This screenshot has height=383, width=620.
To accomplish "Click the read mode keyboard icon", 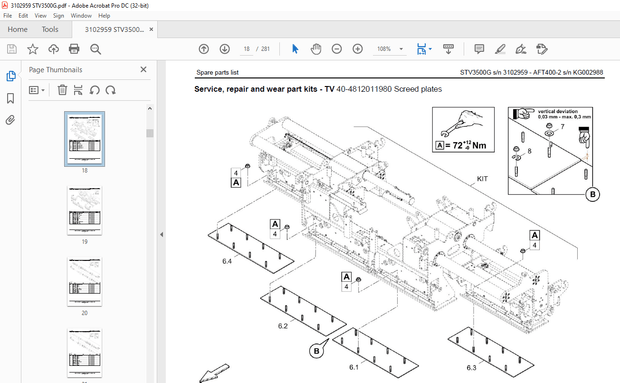I will pyautogui.click(x=448, y=49).
